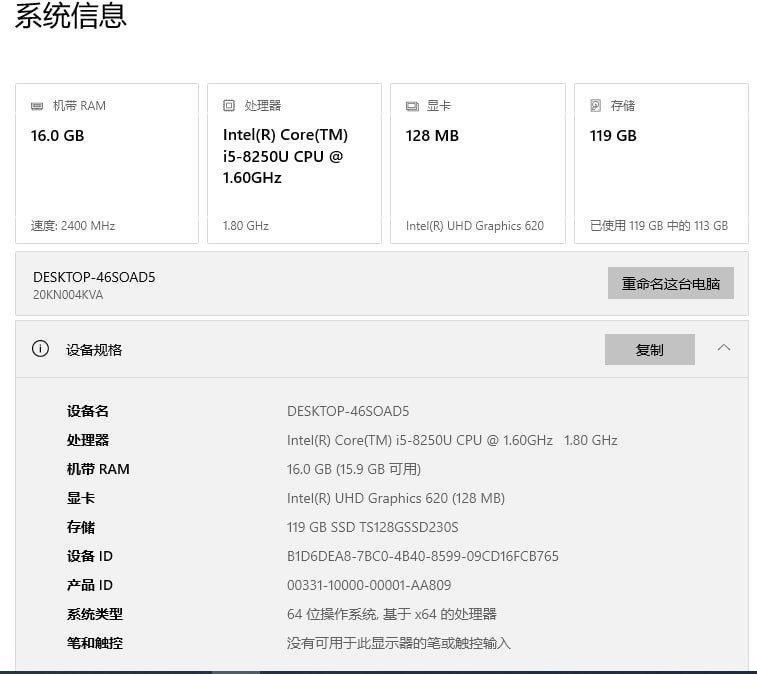
Task: Click the 处理器 label in specs list
Action: [x=88, y=440]
